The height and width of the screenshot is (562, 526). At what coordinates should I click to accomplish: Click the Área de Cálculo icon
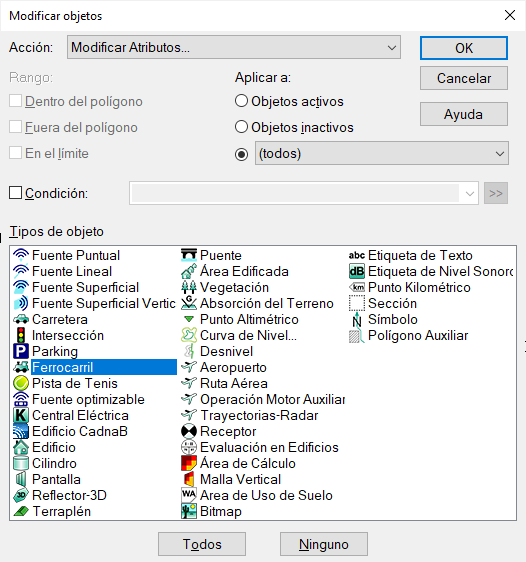[189, 463]
